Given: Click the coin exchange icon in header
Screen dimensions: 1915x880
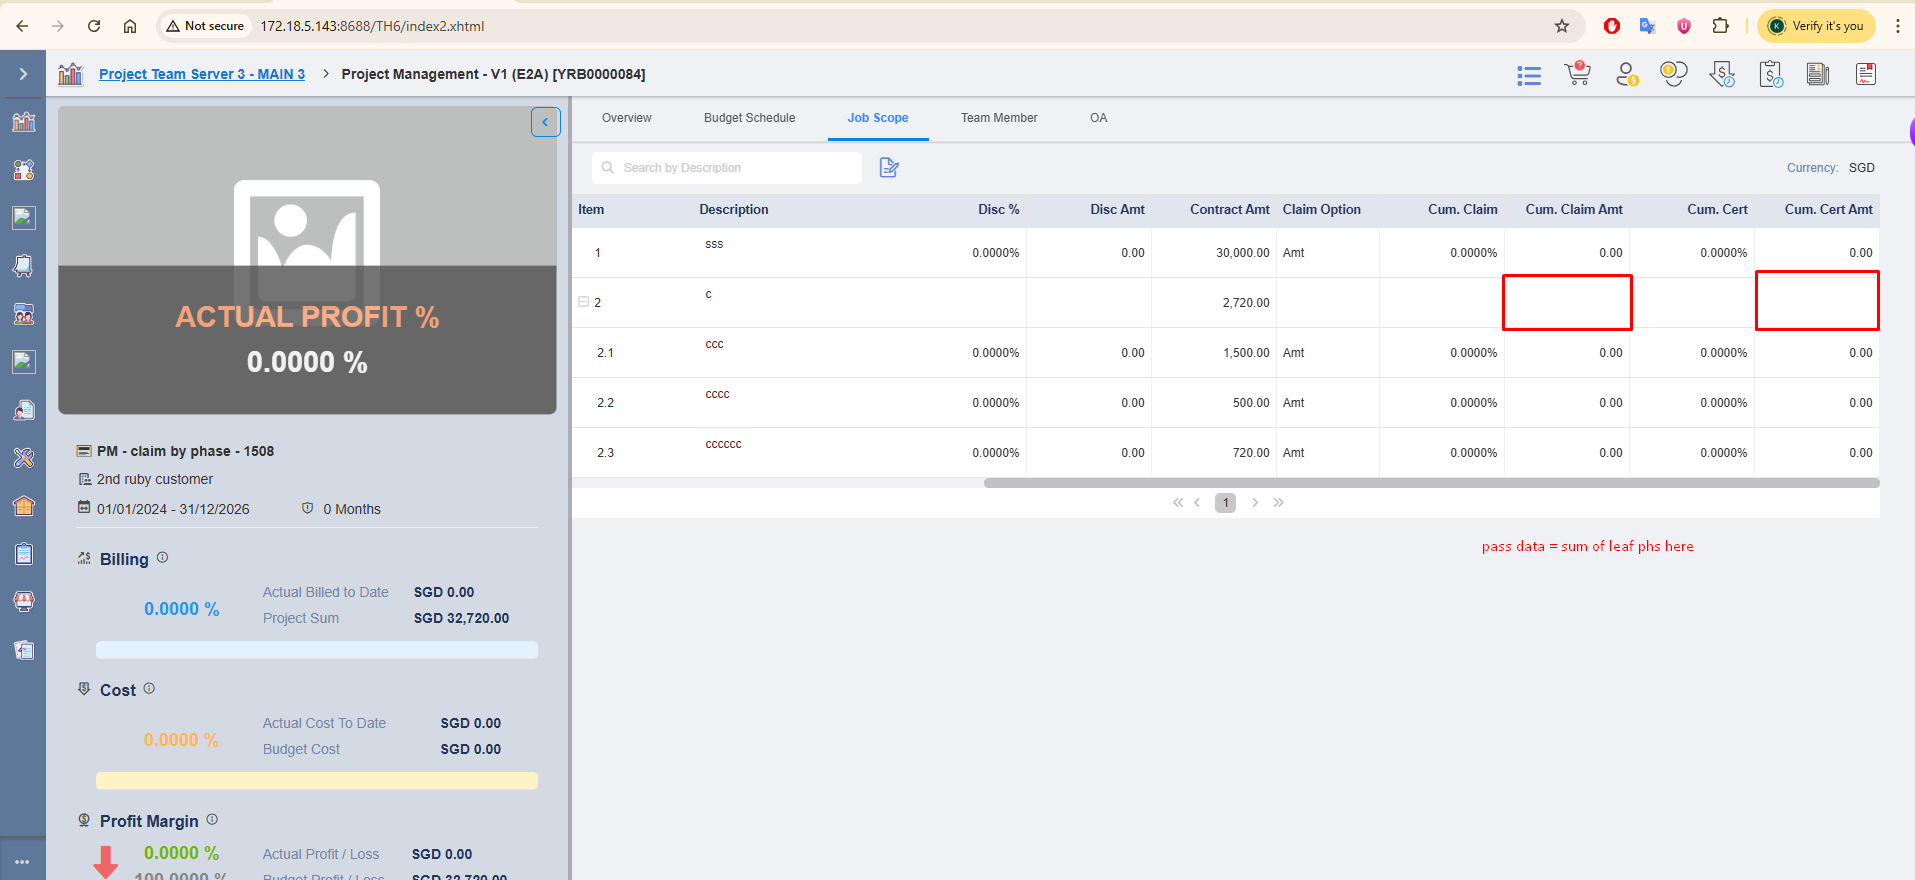Looking at the screenshot, I should tap(1674, 74).
